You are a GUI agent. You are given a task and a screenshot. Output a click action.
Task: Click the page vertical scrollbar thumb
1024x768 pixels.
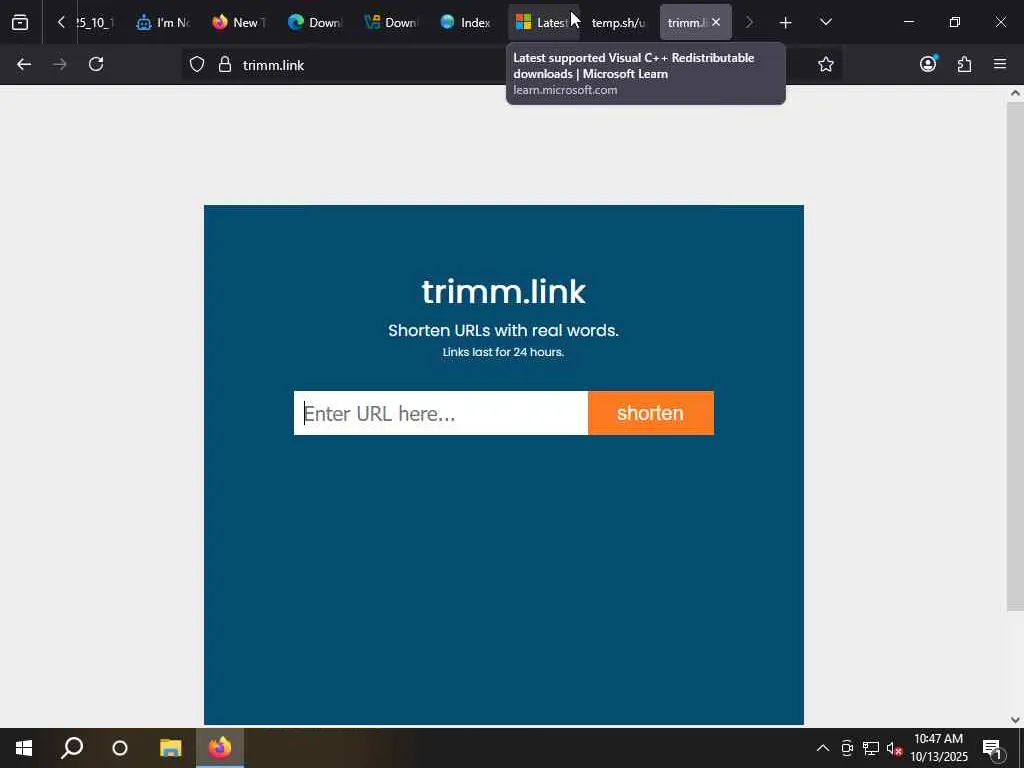click(x=1015, y=356)
